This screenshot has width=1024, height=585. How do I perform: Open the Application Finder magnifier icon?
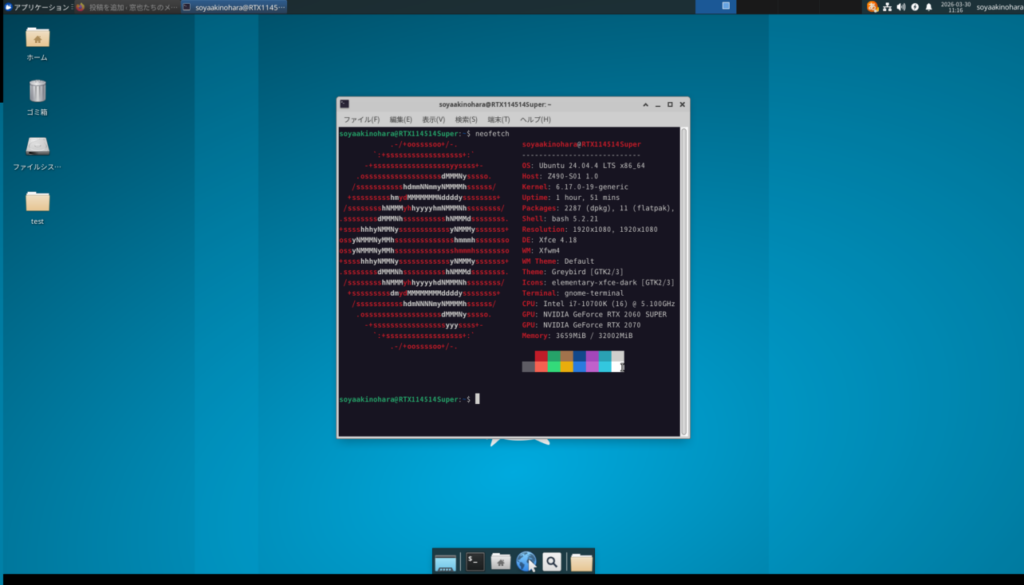552,562
